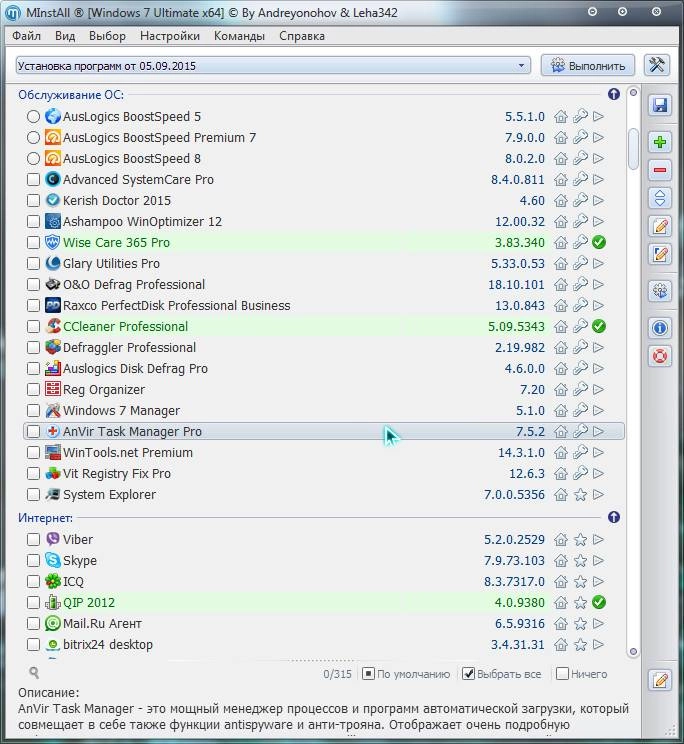The height and width of the screenshot is (744, 684).
Task: Click the 0/315 selection counter
Action: tap(337, 674)
